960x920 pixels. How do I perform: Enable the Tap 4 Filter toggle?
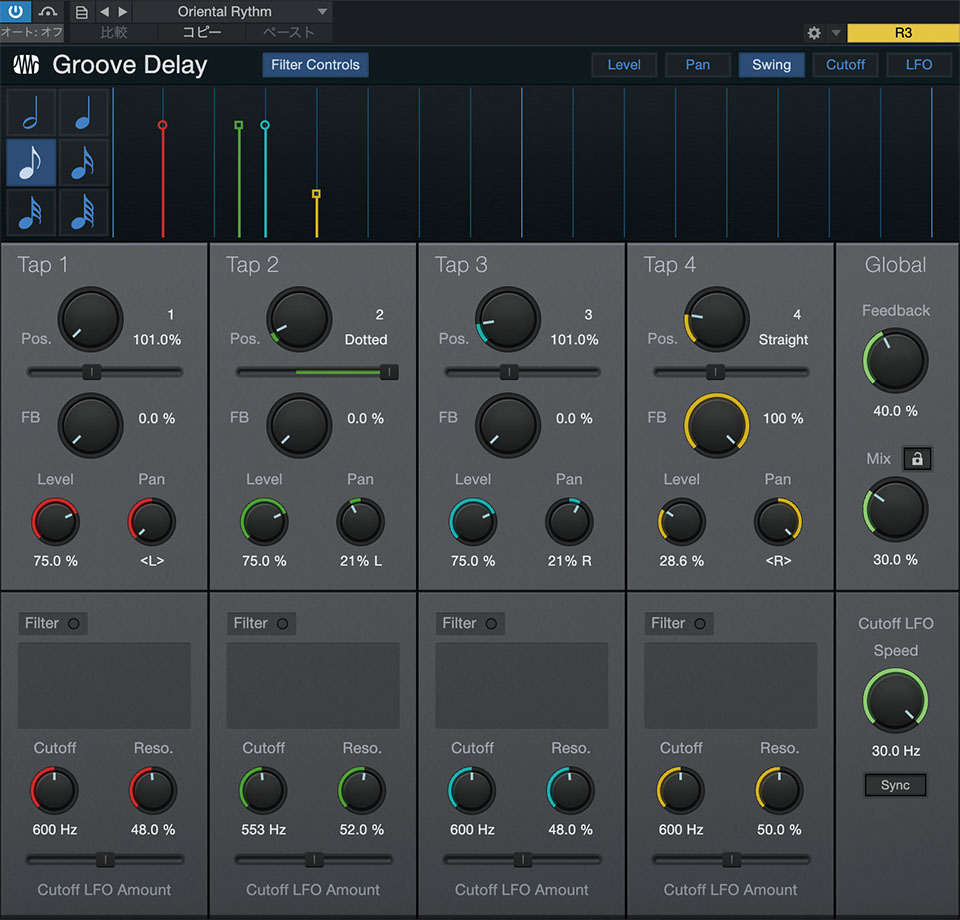pyautogui.click(x=679, y=624)
